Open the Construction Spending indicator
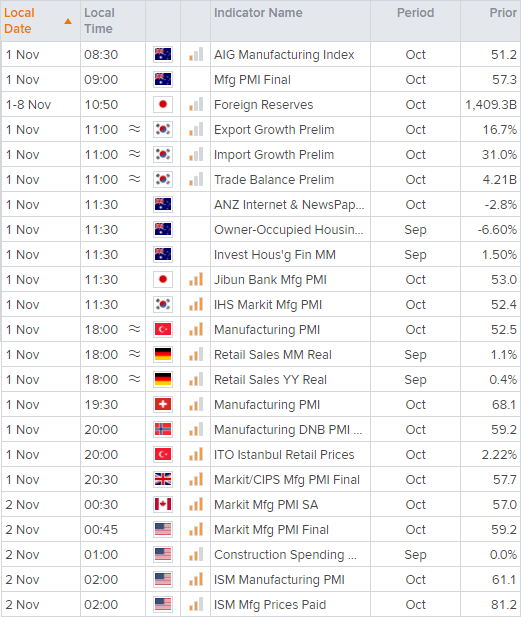The image size is (521, 617). point(285,554)
